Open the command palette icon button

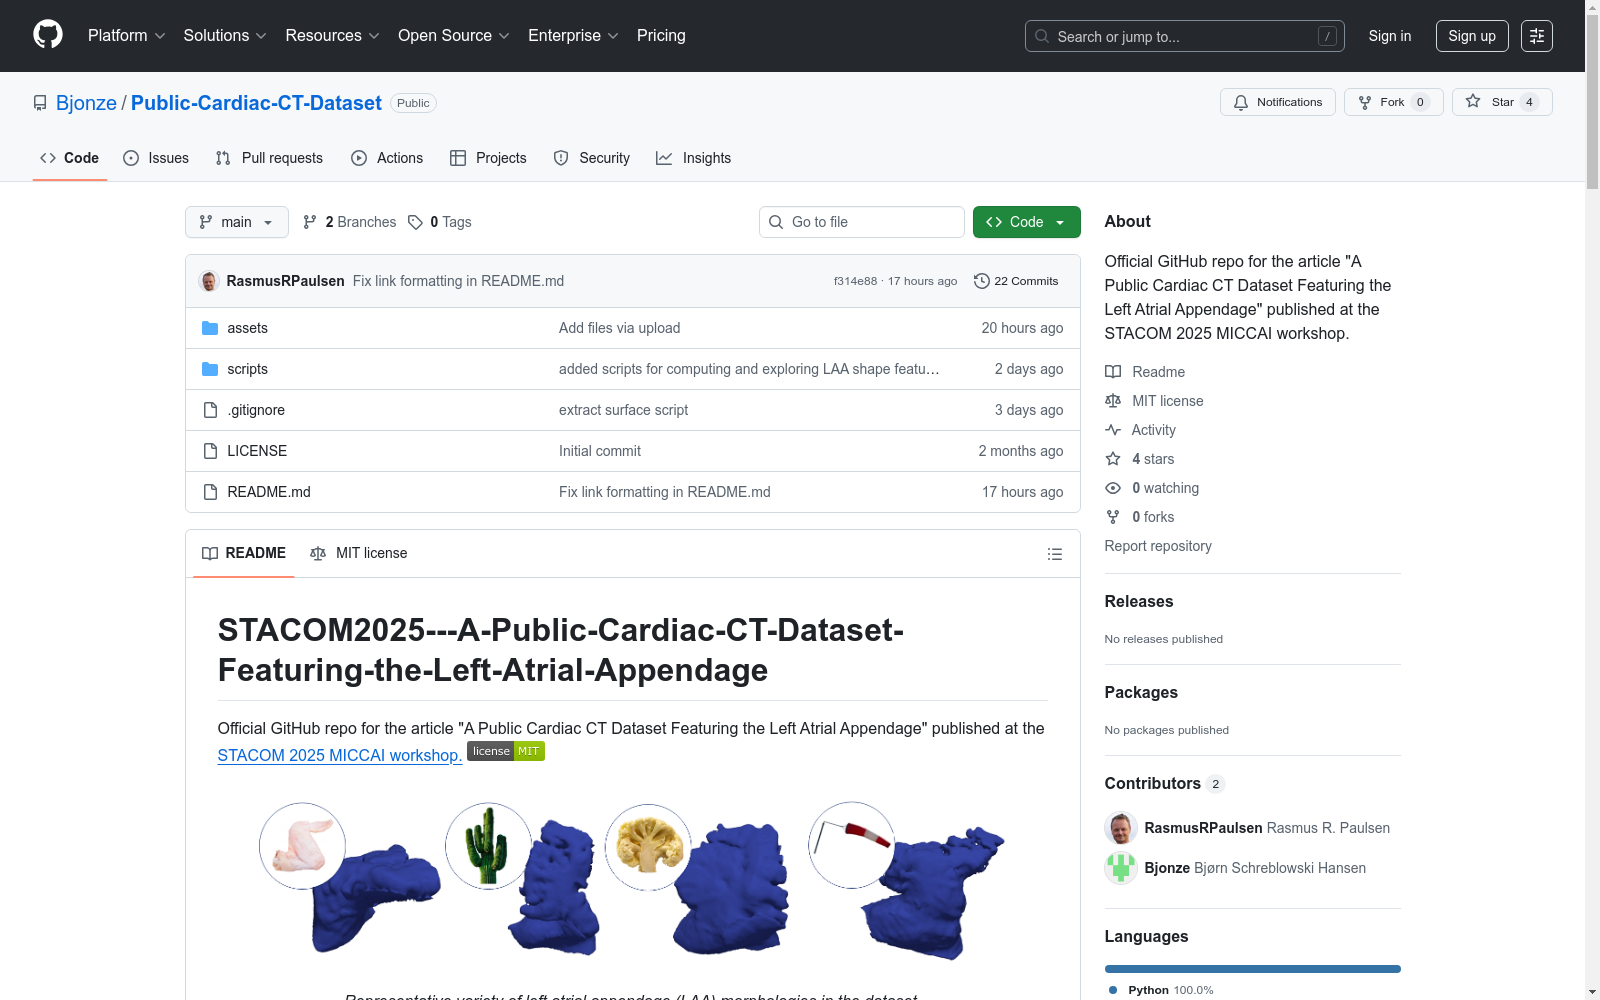click(x=1537, y=36)
